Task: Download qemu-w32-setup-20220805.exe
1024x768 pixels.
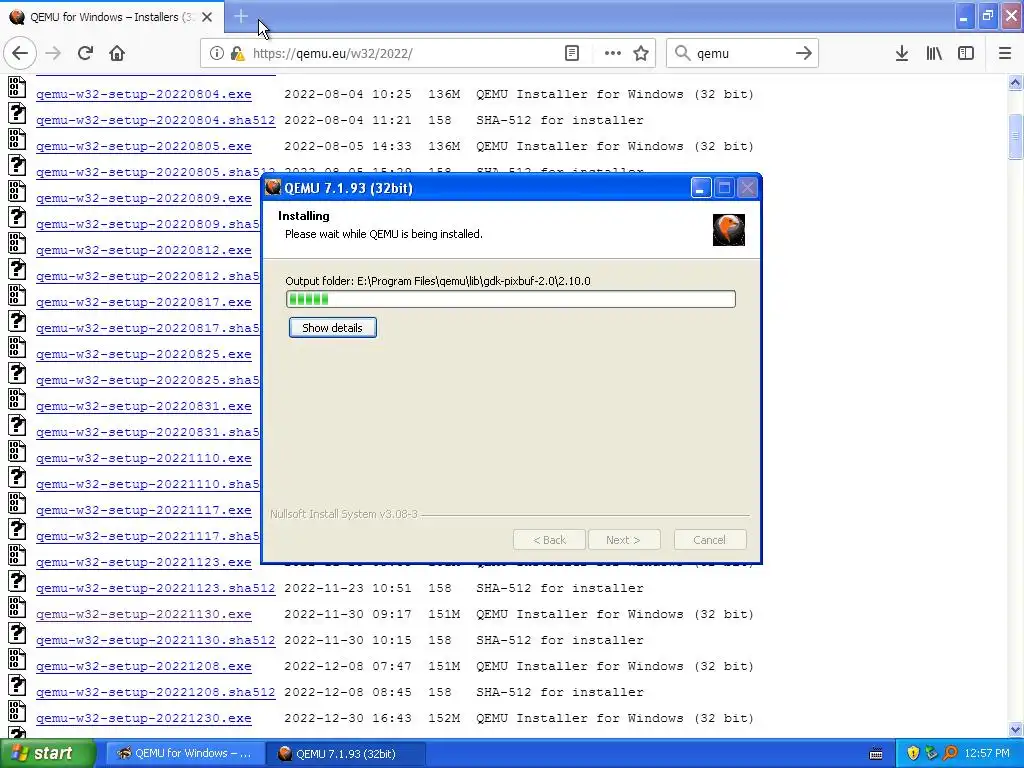Action: pos(144,146)
